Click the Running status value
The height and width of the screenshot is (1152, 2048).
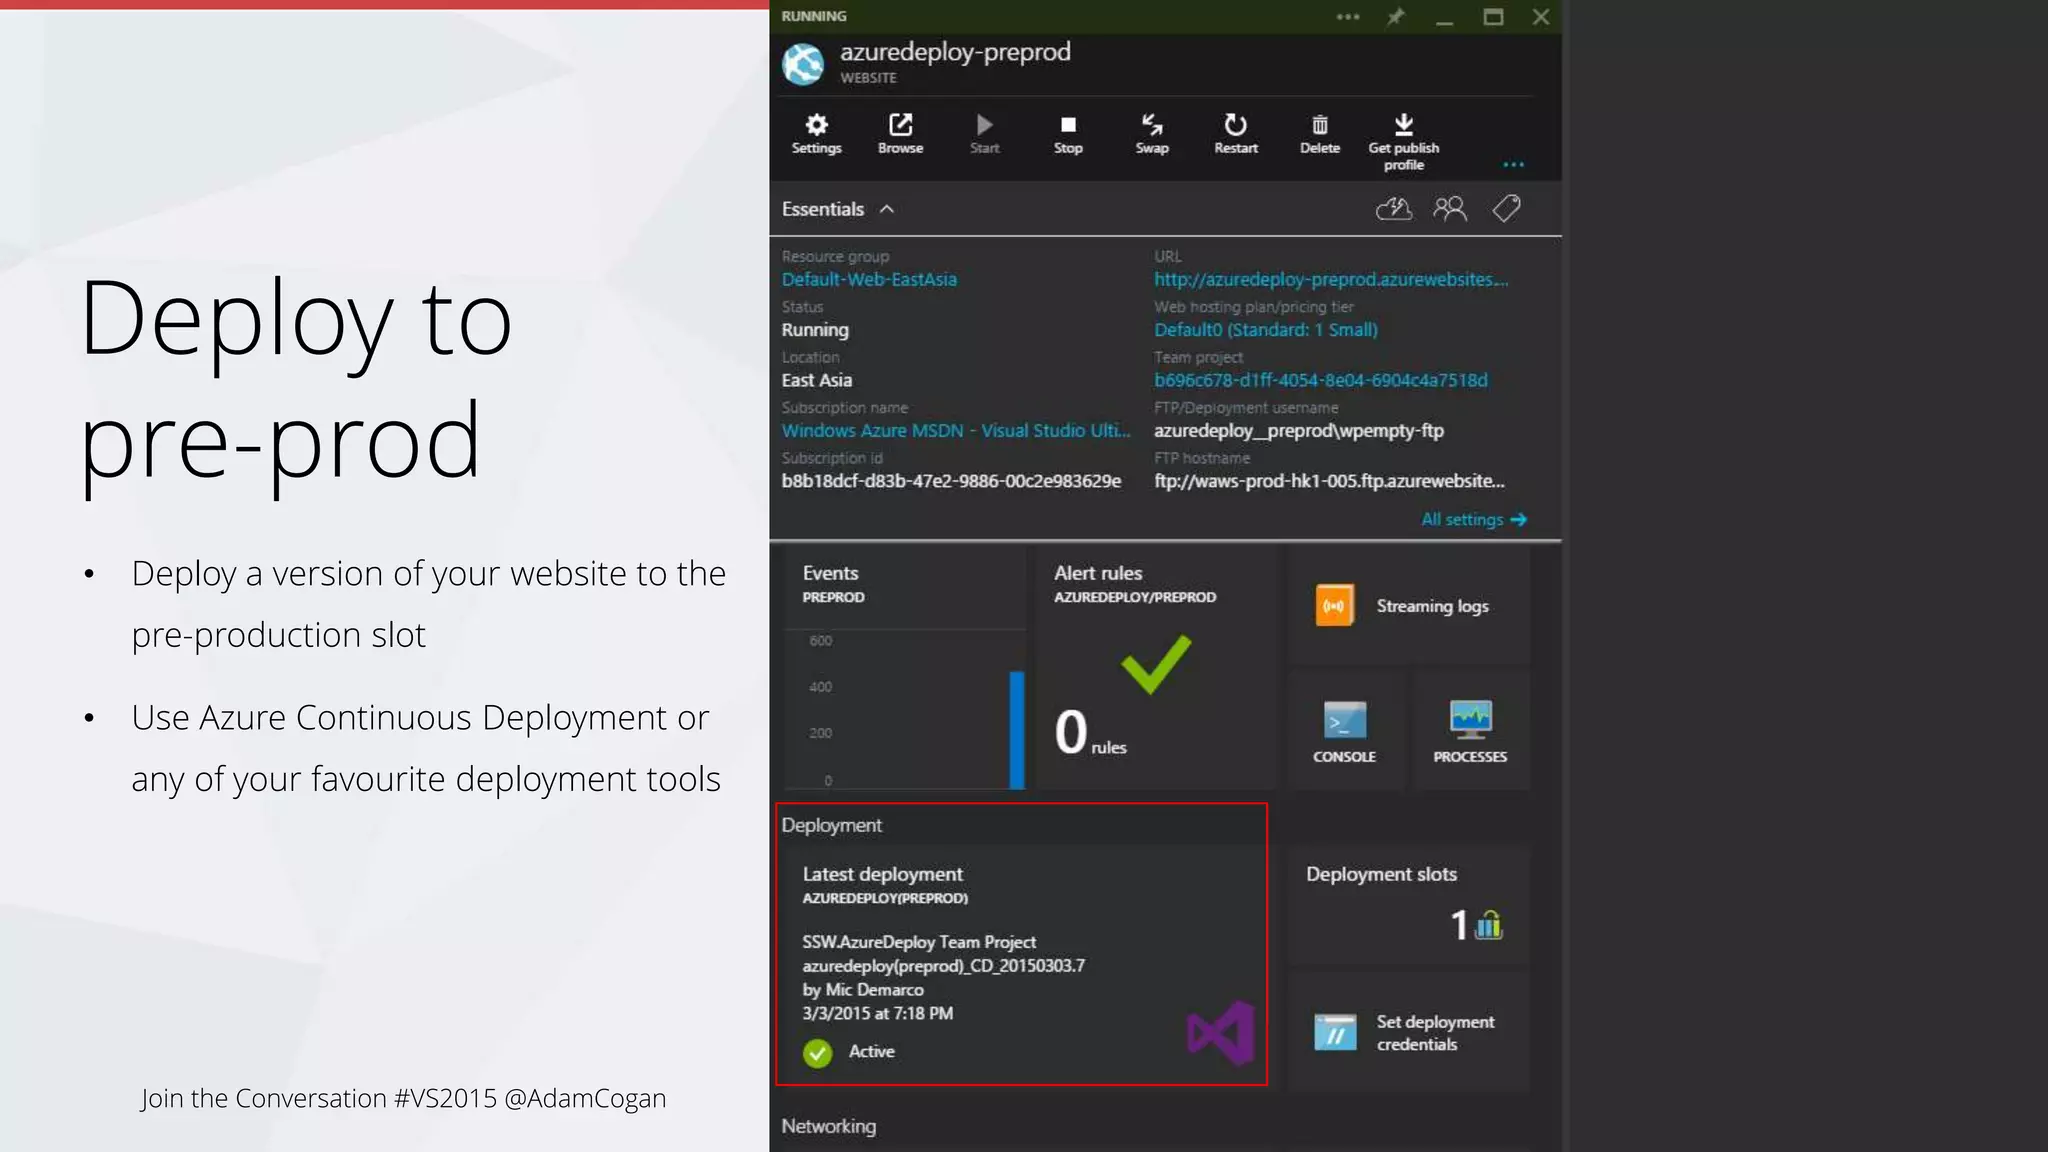(x=815, y=330)
